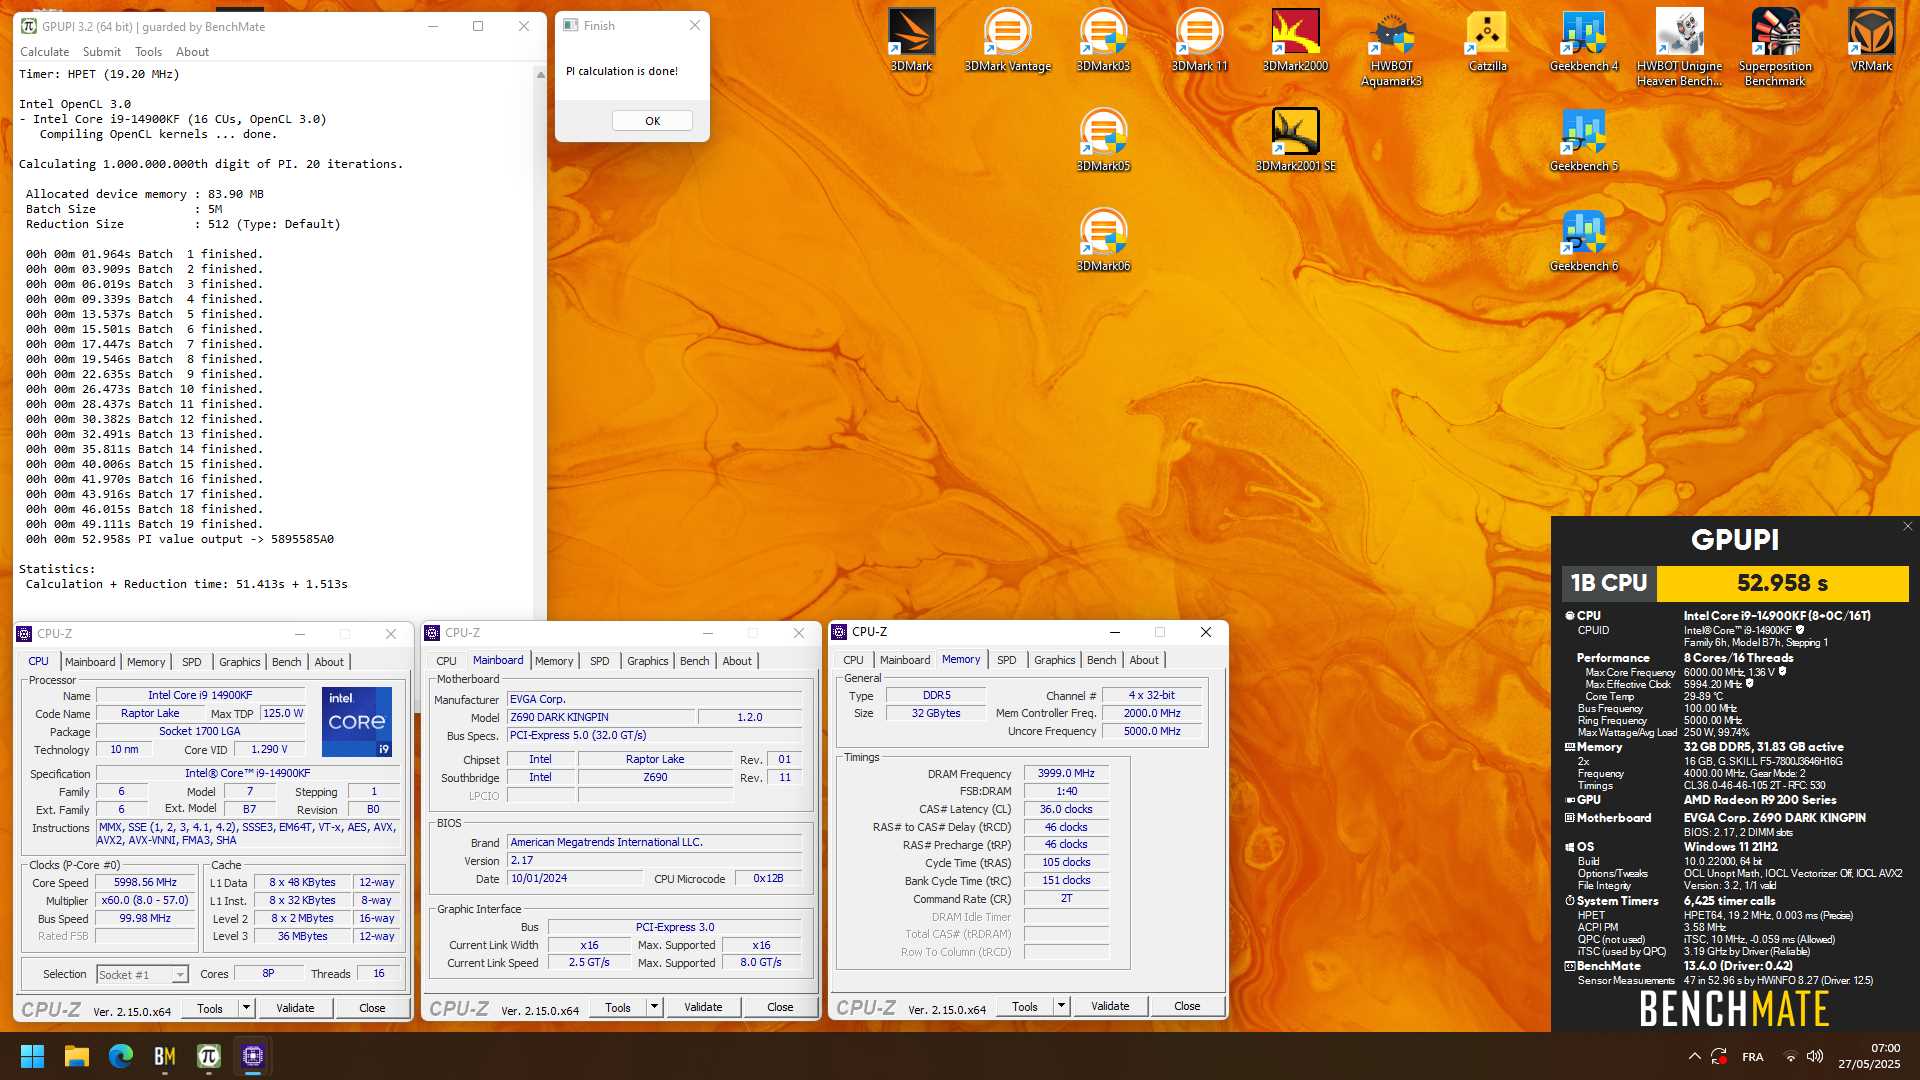Click the DRAM Frequency 3999.0 MHz value
This screenshot has height=1080, width=1920.
point(1066,773)
